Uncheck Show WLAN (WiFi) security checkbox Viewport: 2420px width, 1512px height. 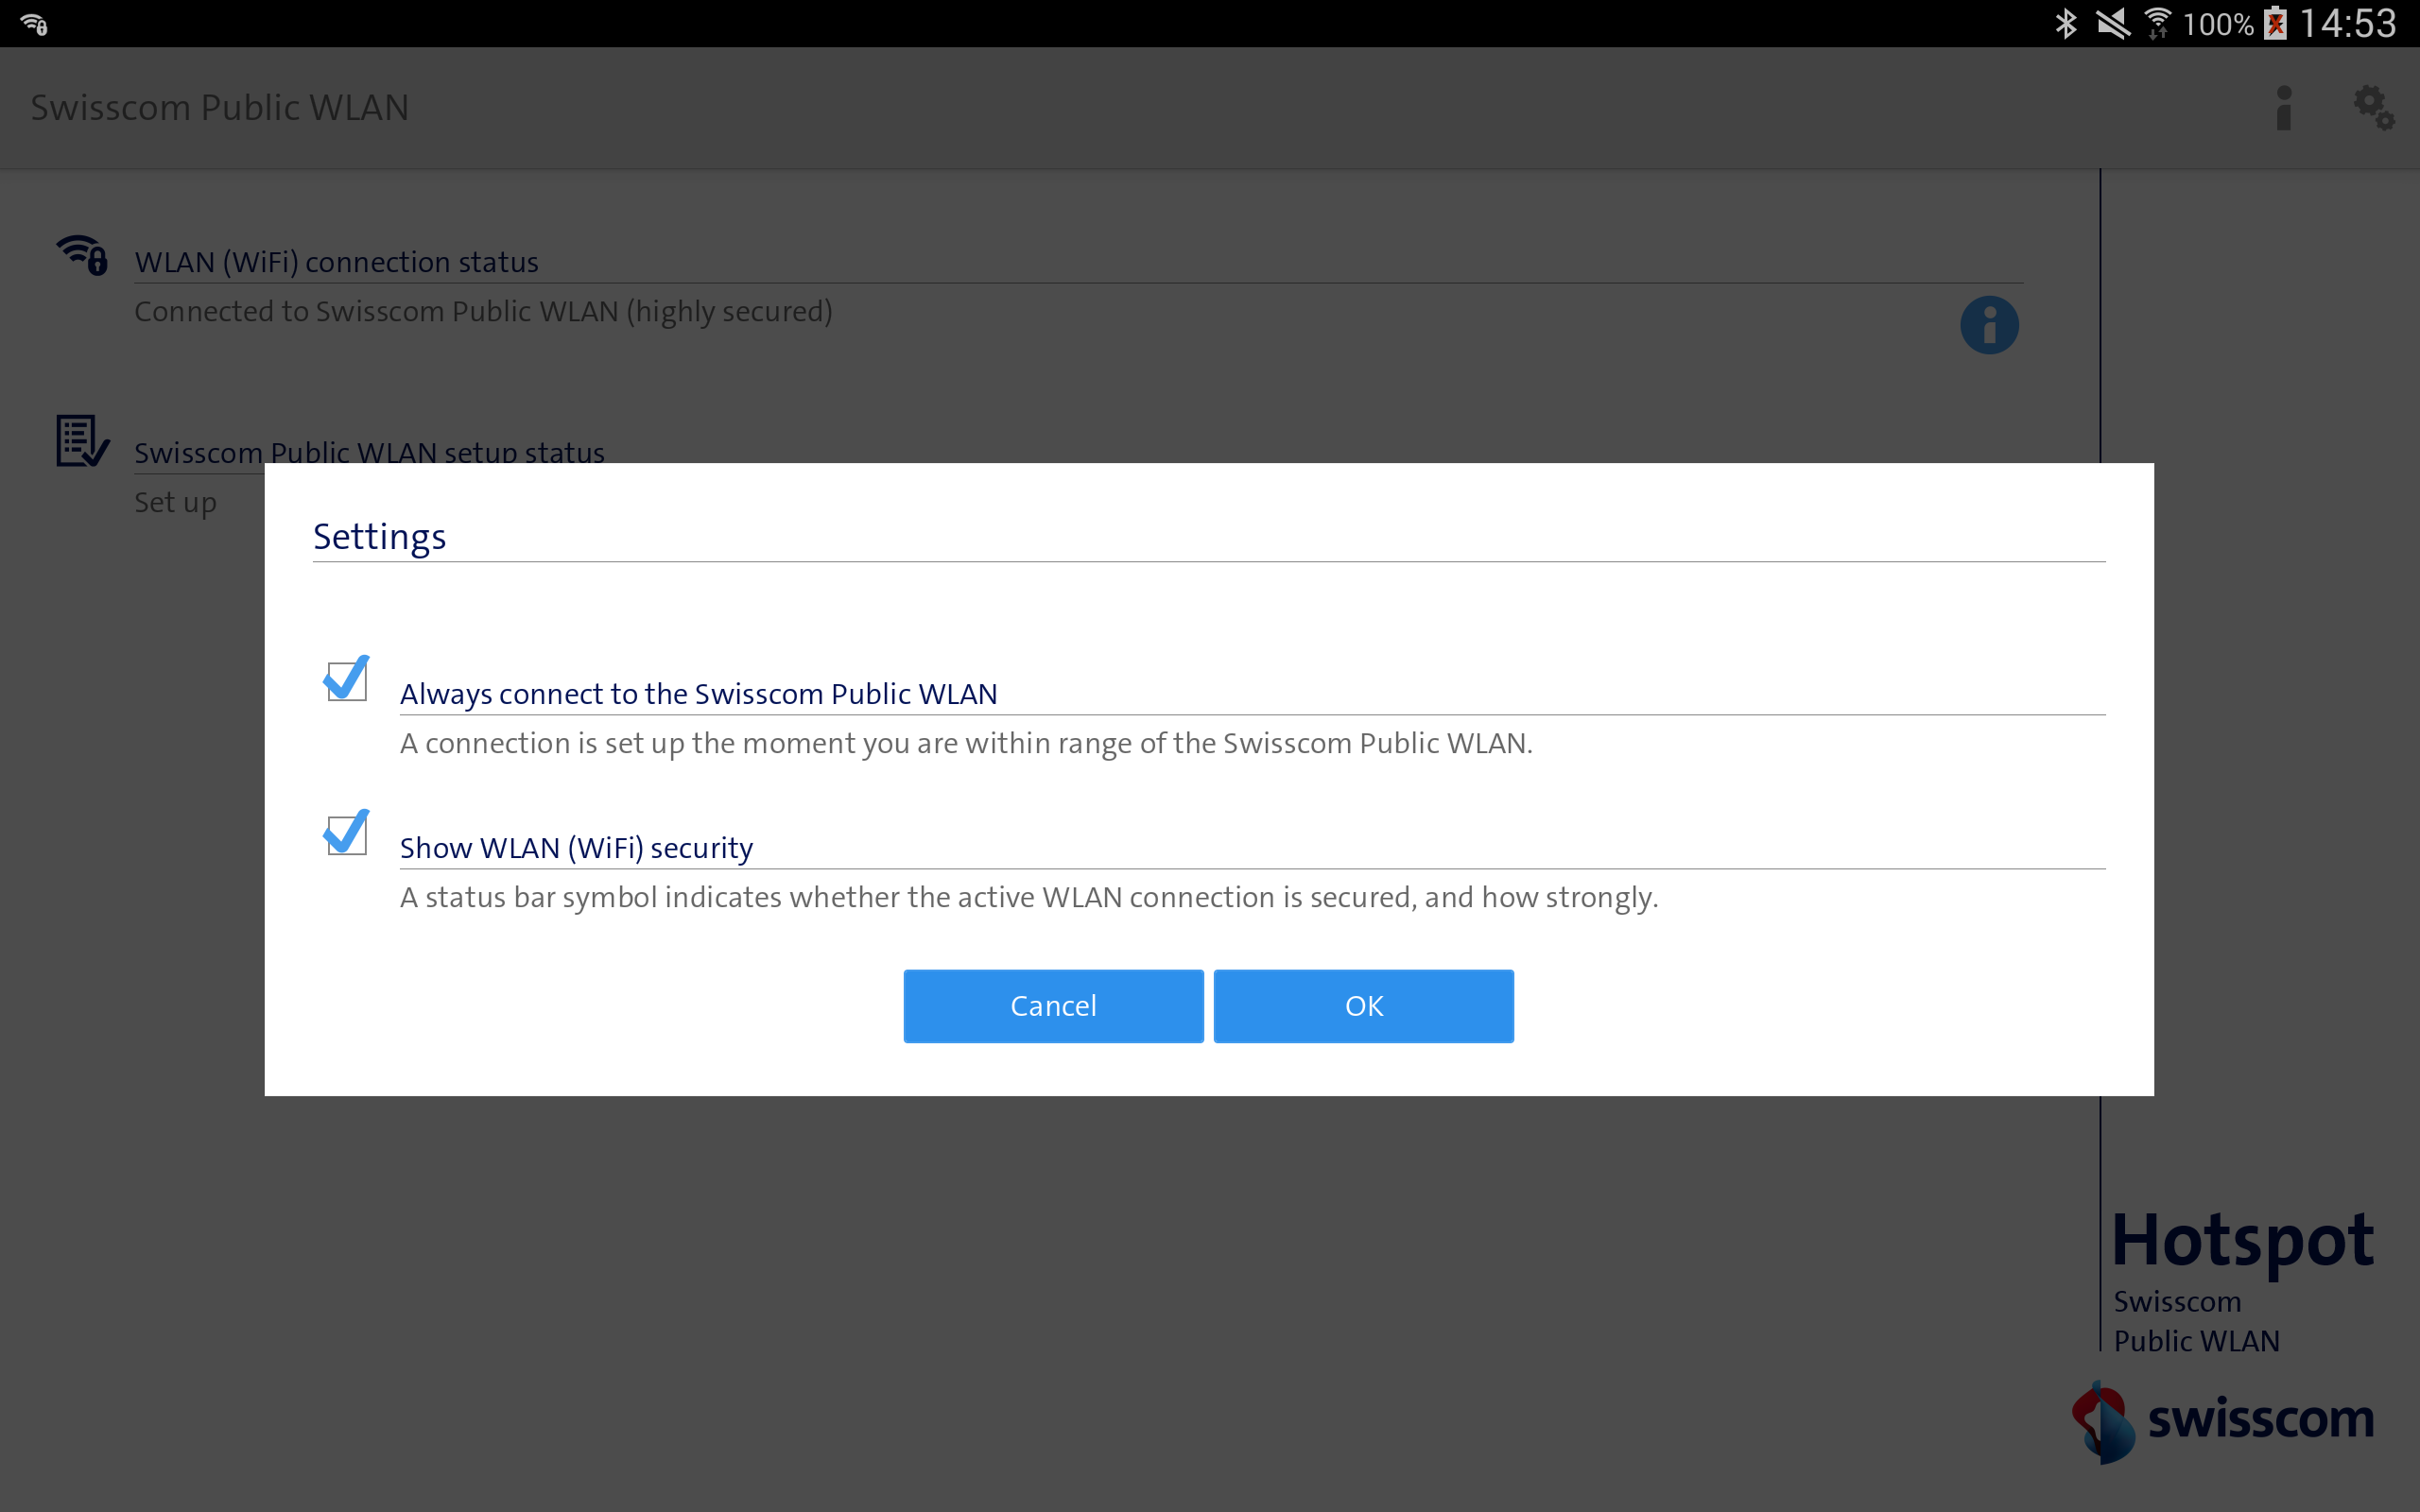(346, 833)
